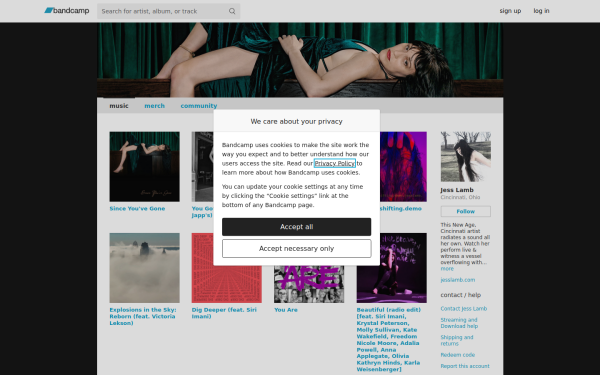Open Shipping and returns link
The width and height of the screenshot is (600, 375).
point(457,340)
